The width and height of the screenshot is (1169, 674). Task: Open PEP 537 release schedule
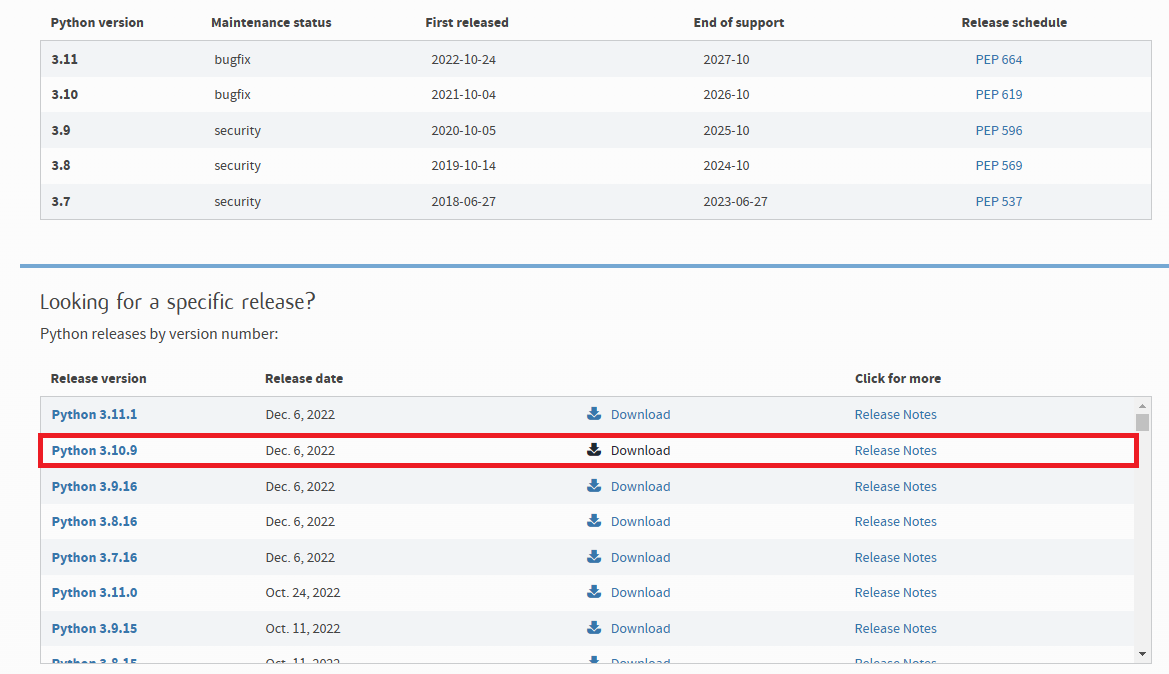click(x=998, y=201)
